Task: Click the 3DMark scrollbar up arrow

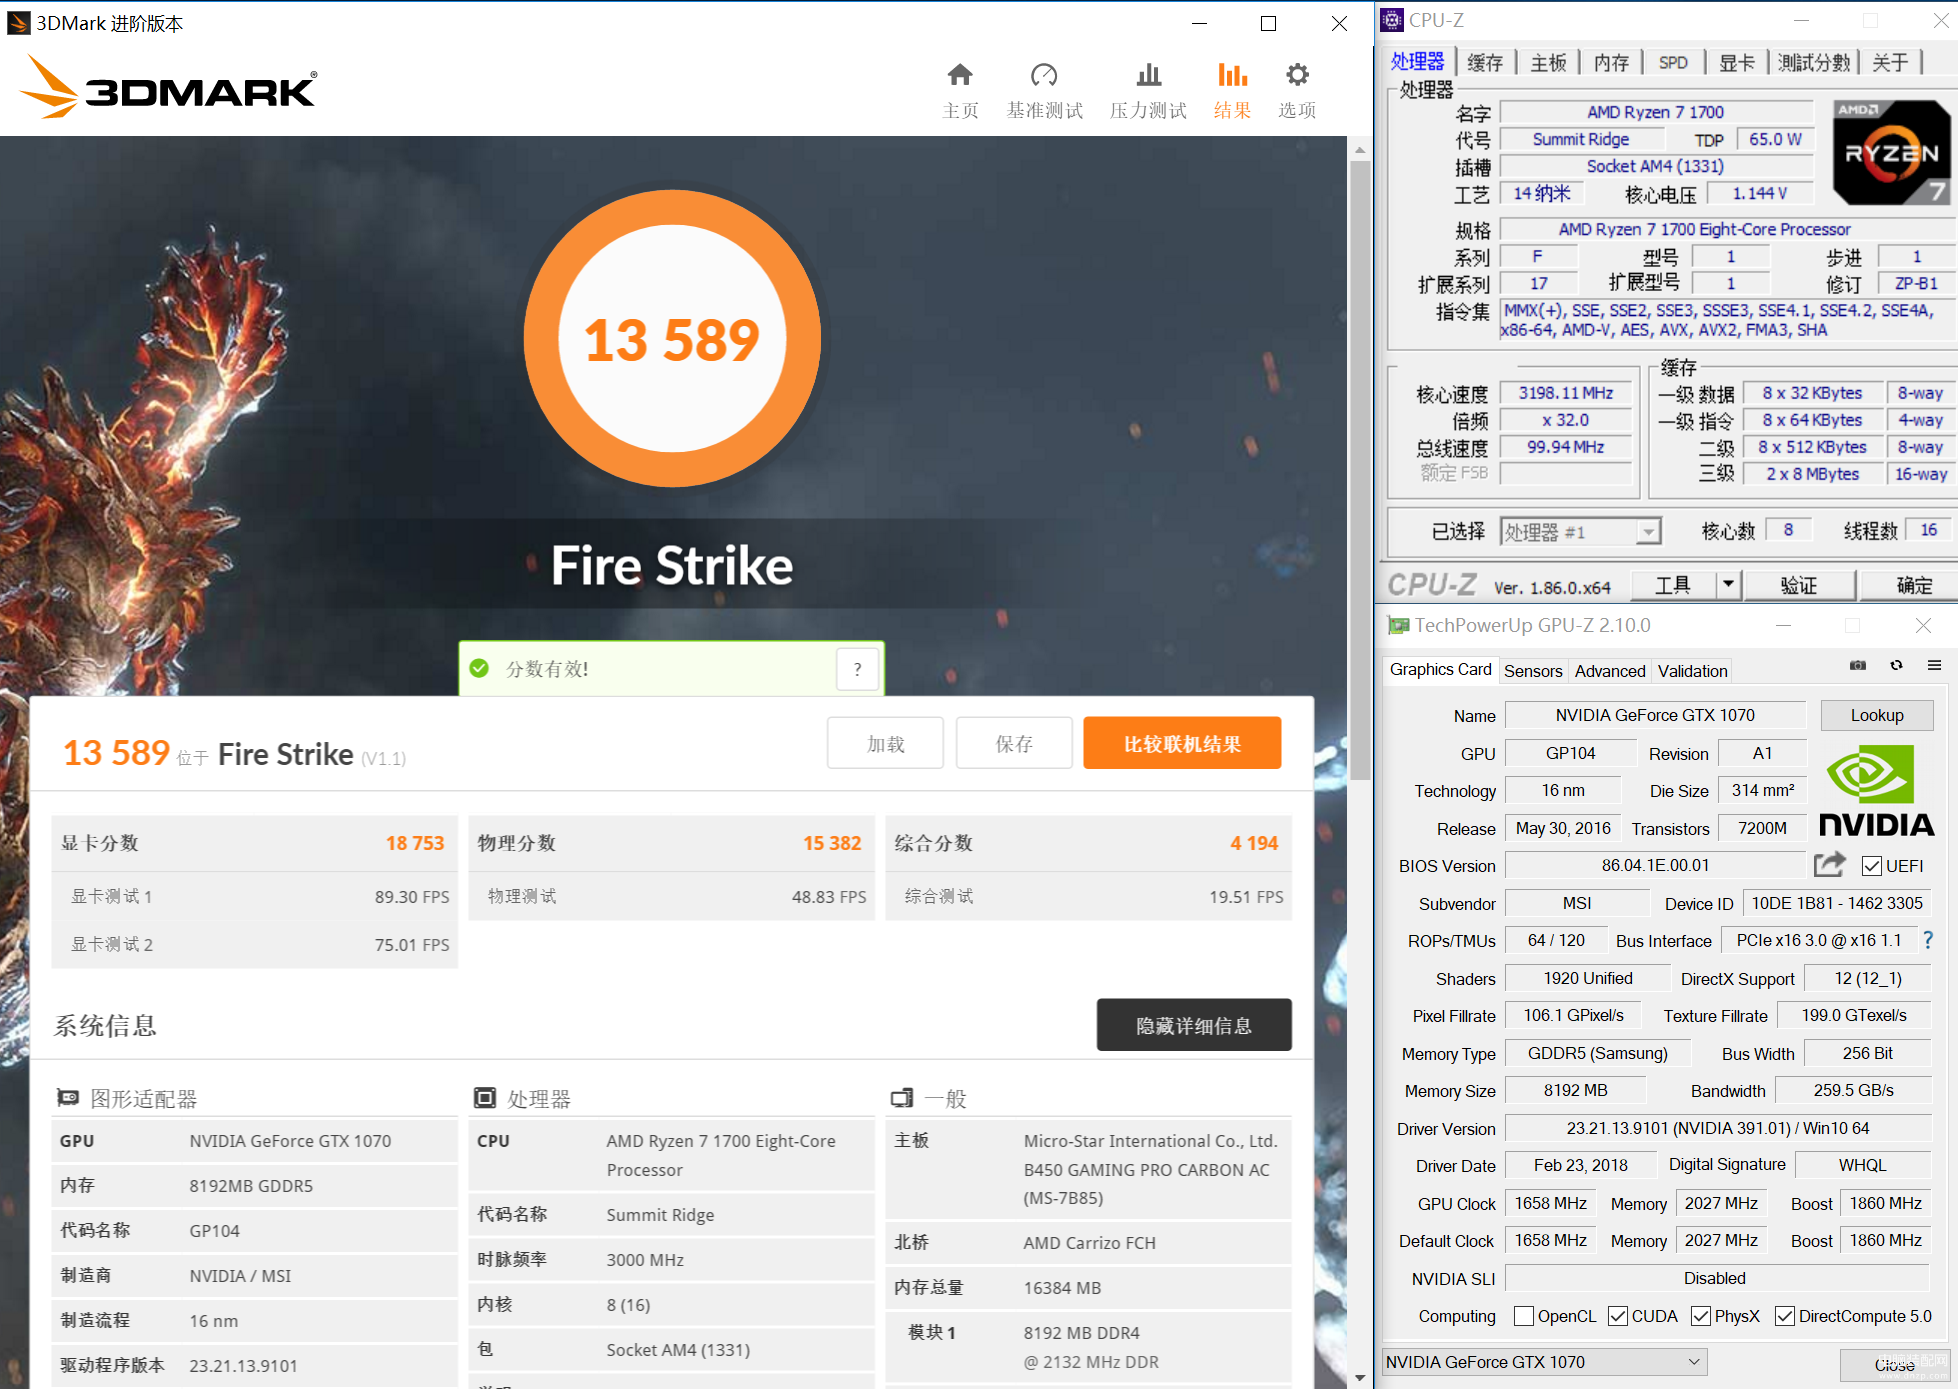Action: (1360, 149)
